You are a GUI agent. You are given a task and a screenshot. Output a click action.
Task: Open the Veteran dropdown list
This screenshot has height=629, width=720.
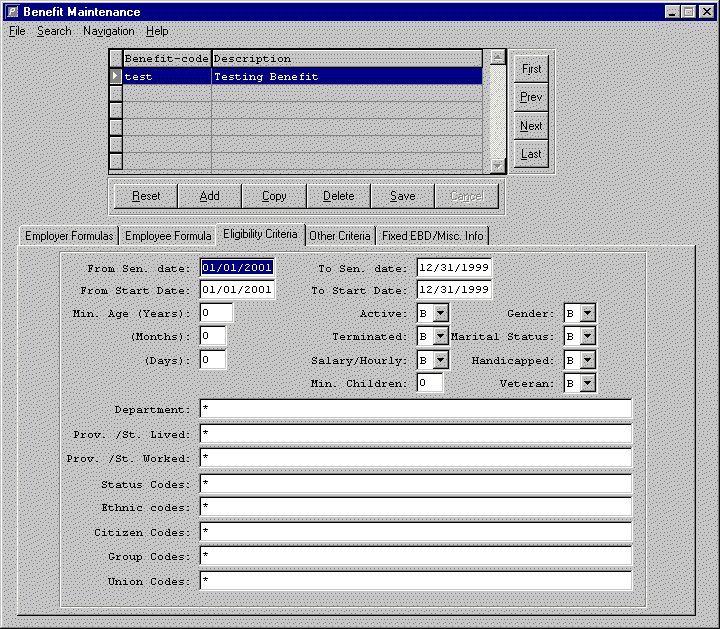click(587, 383)
